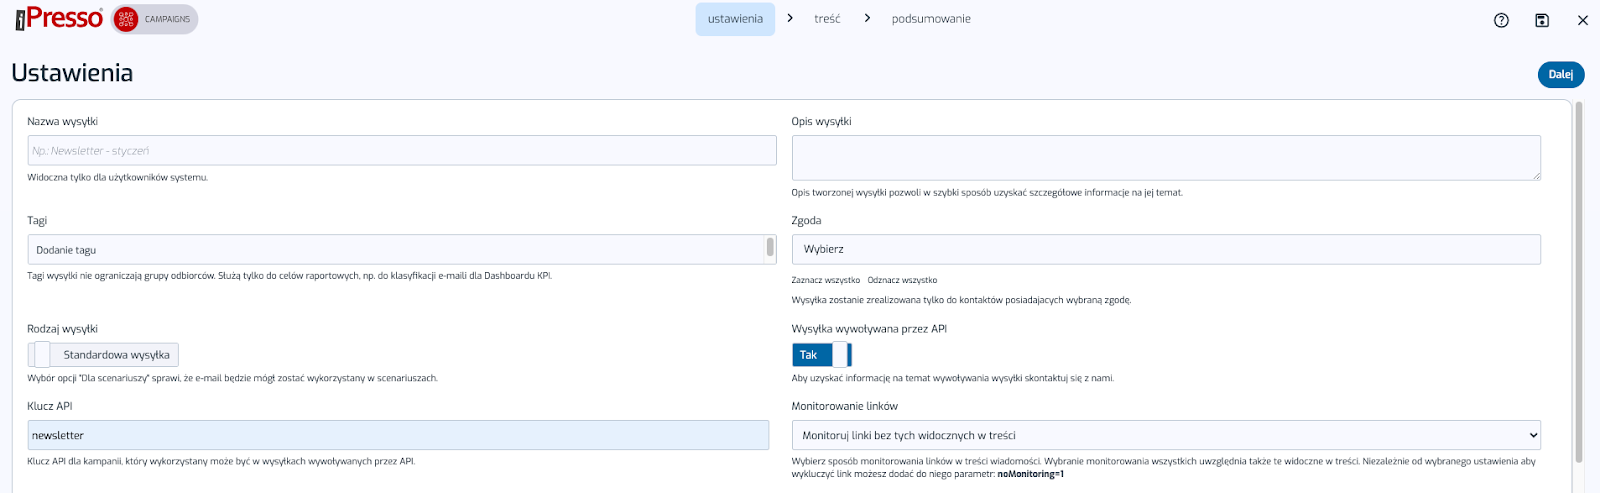Click the Odznacz wszystko link
The height and width of the screenshot is (493, 1600).
pos(902,280)
